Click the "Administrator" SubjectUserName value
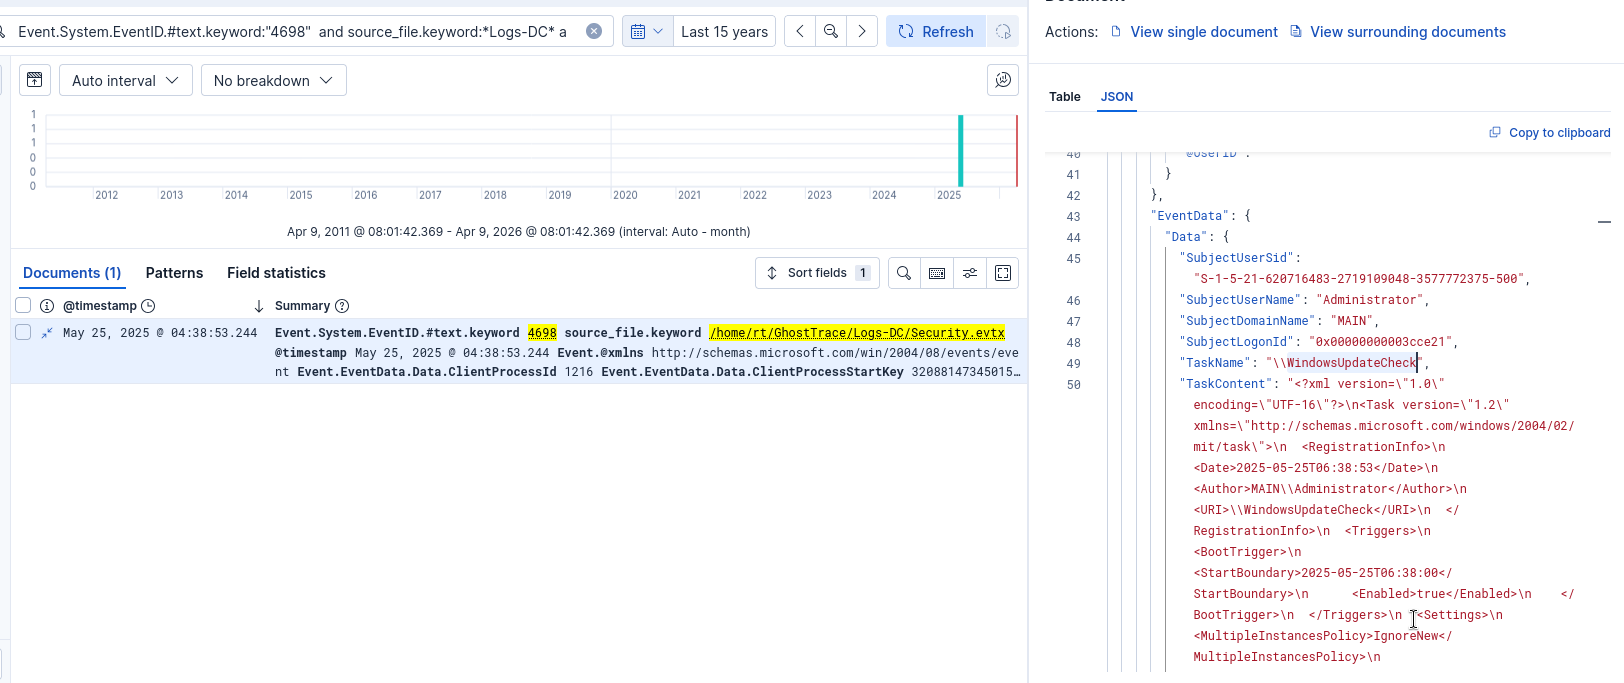The width and height of the screenshot is (1624, 683). tap(1370, 300)
